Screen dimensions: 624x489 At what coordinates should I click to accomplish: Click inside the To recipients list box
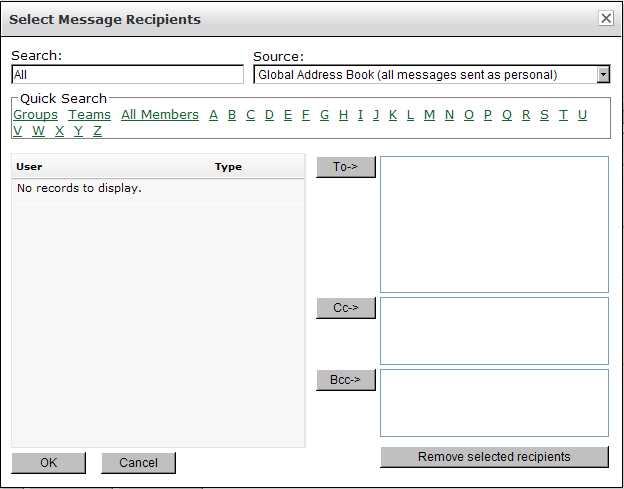point(494,224)
